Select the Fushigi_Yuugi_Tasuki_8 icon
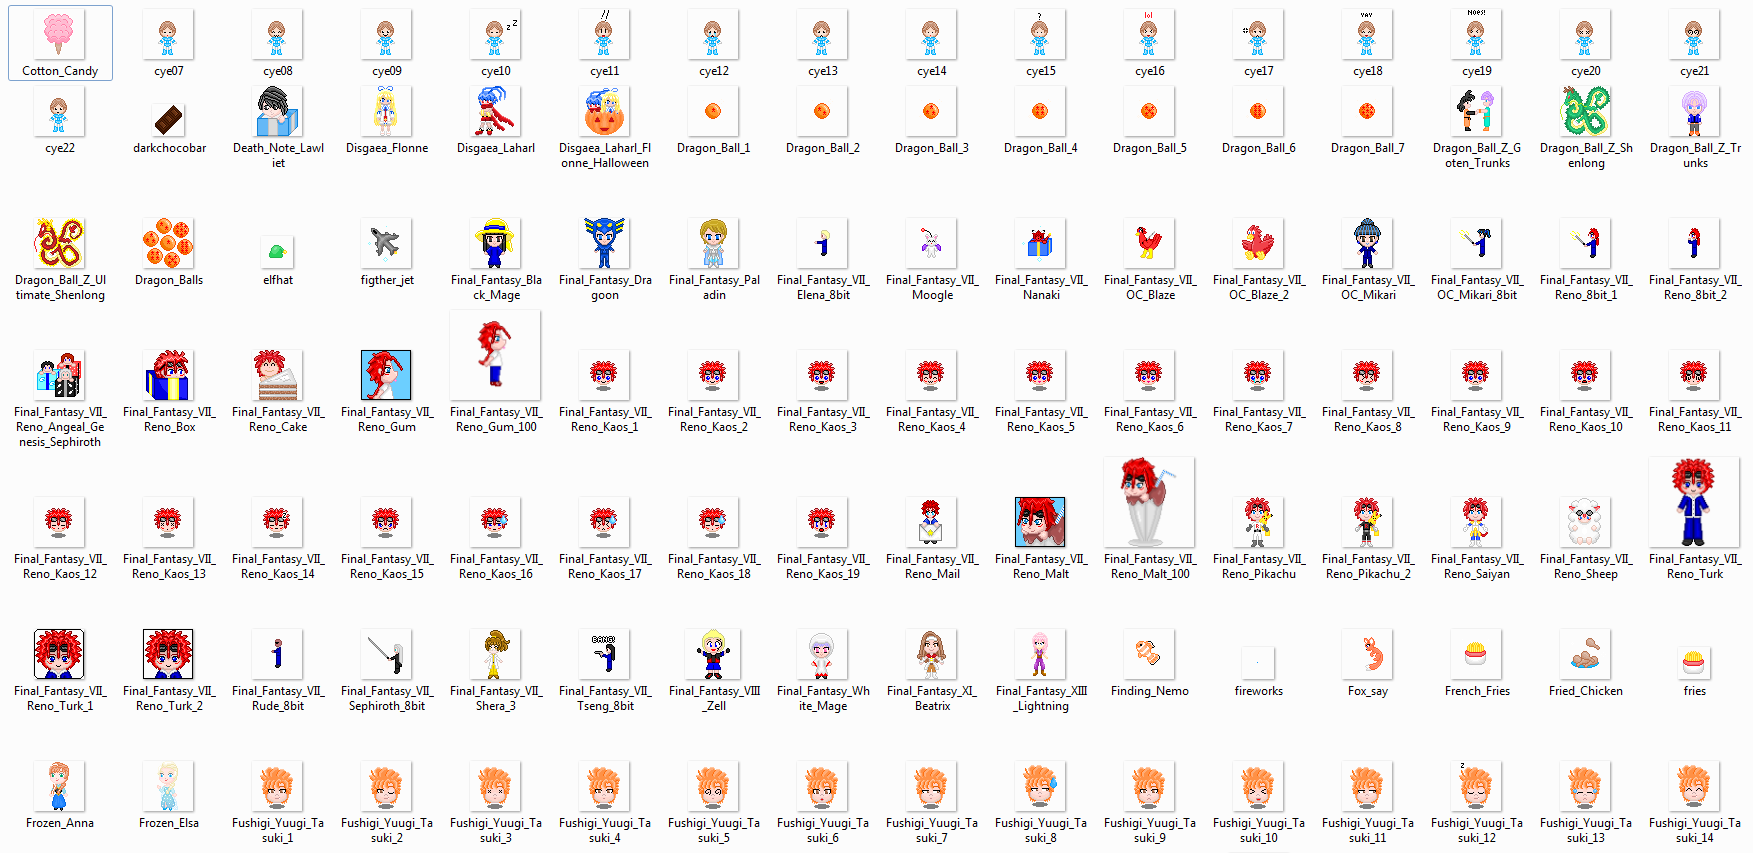The width and height of the screenshot is (1753, 853). 1040,786
